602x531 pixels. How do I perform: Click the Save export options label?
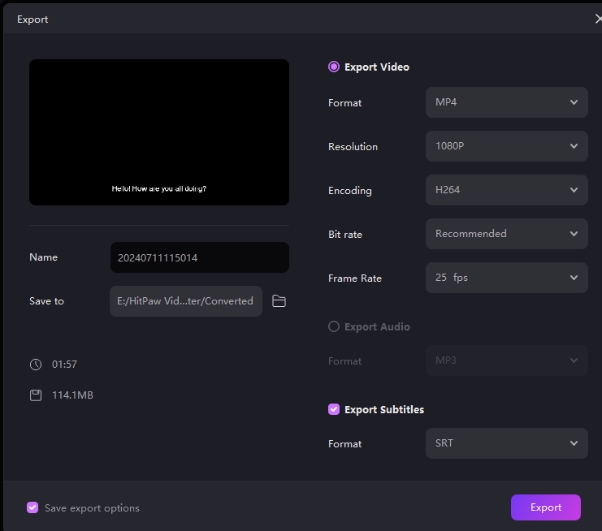coord(92,508)
